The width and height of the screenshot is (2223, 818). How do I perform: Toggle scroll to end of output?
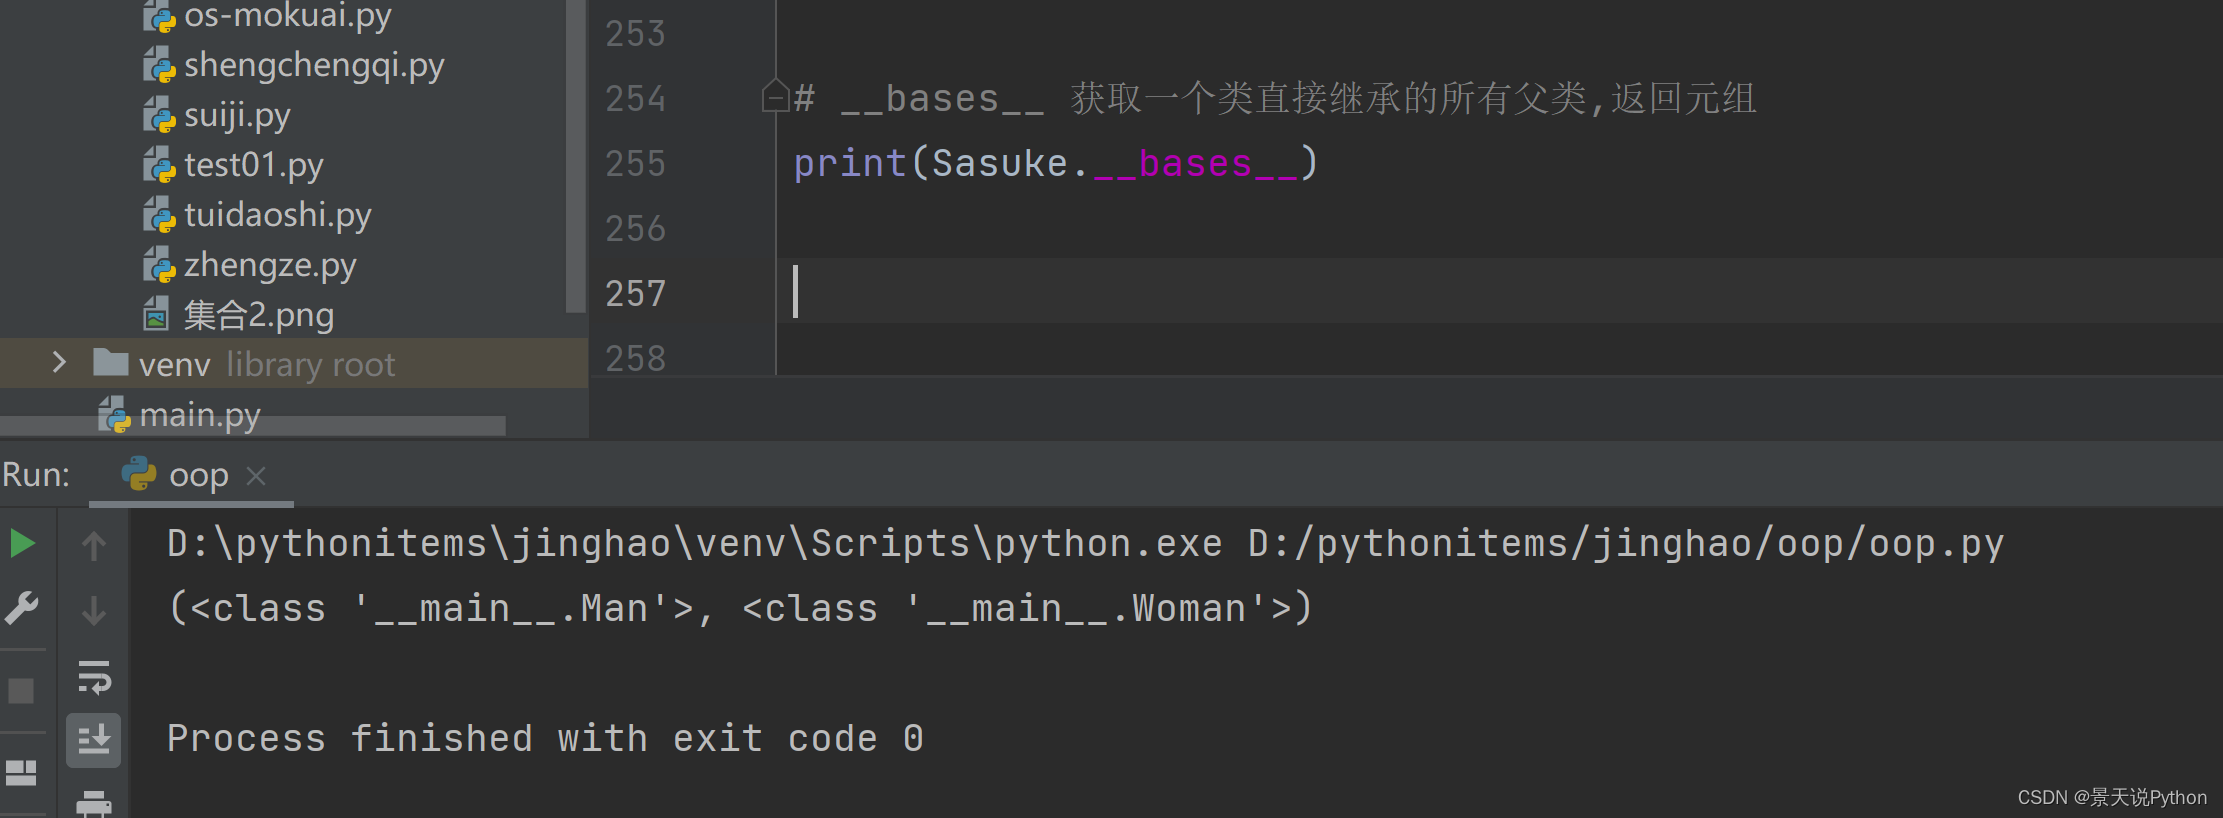94,740
